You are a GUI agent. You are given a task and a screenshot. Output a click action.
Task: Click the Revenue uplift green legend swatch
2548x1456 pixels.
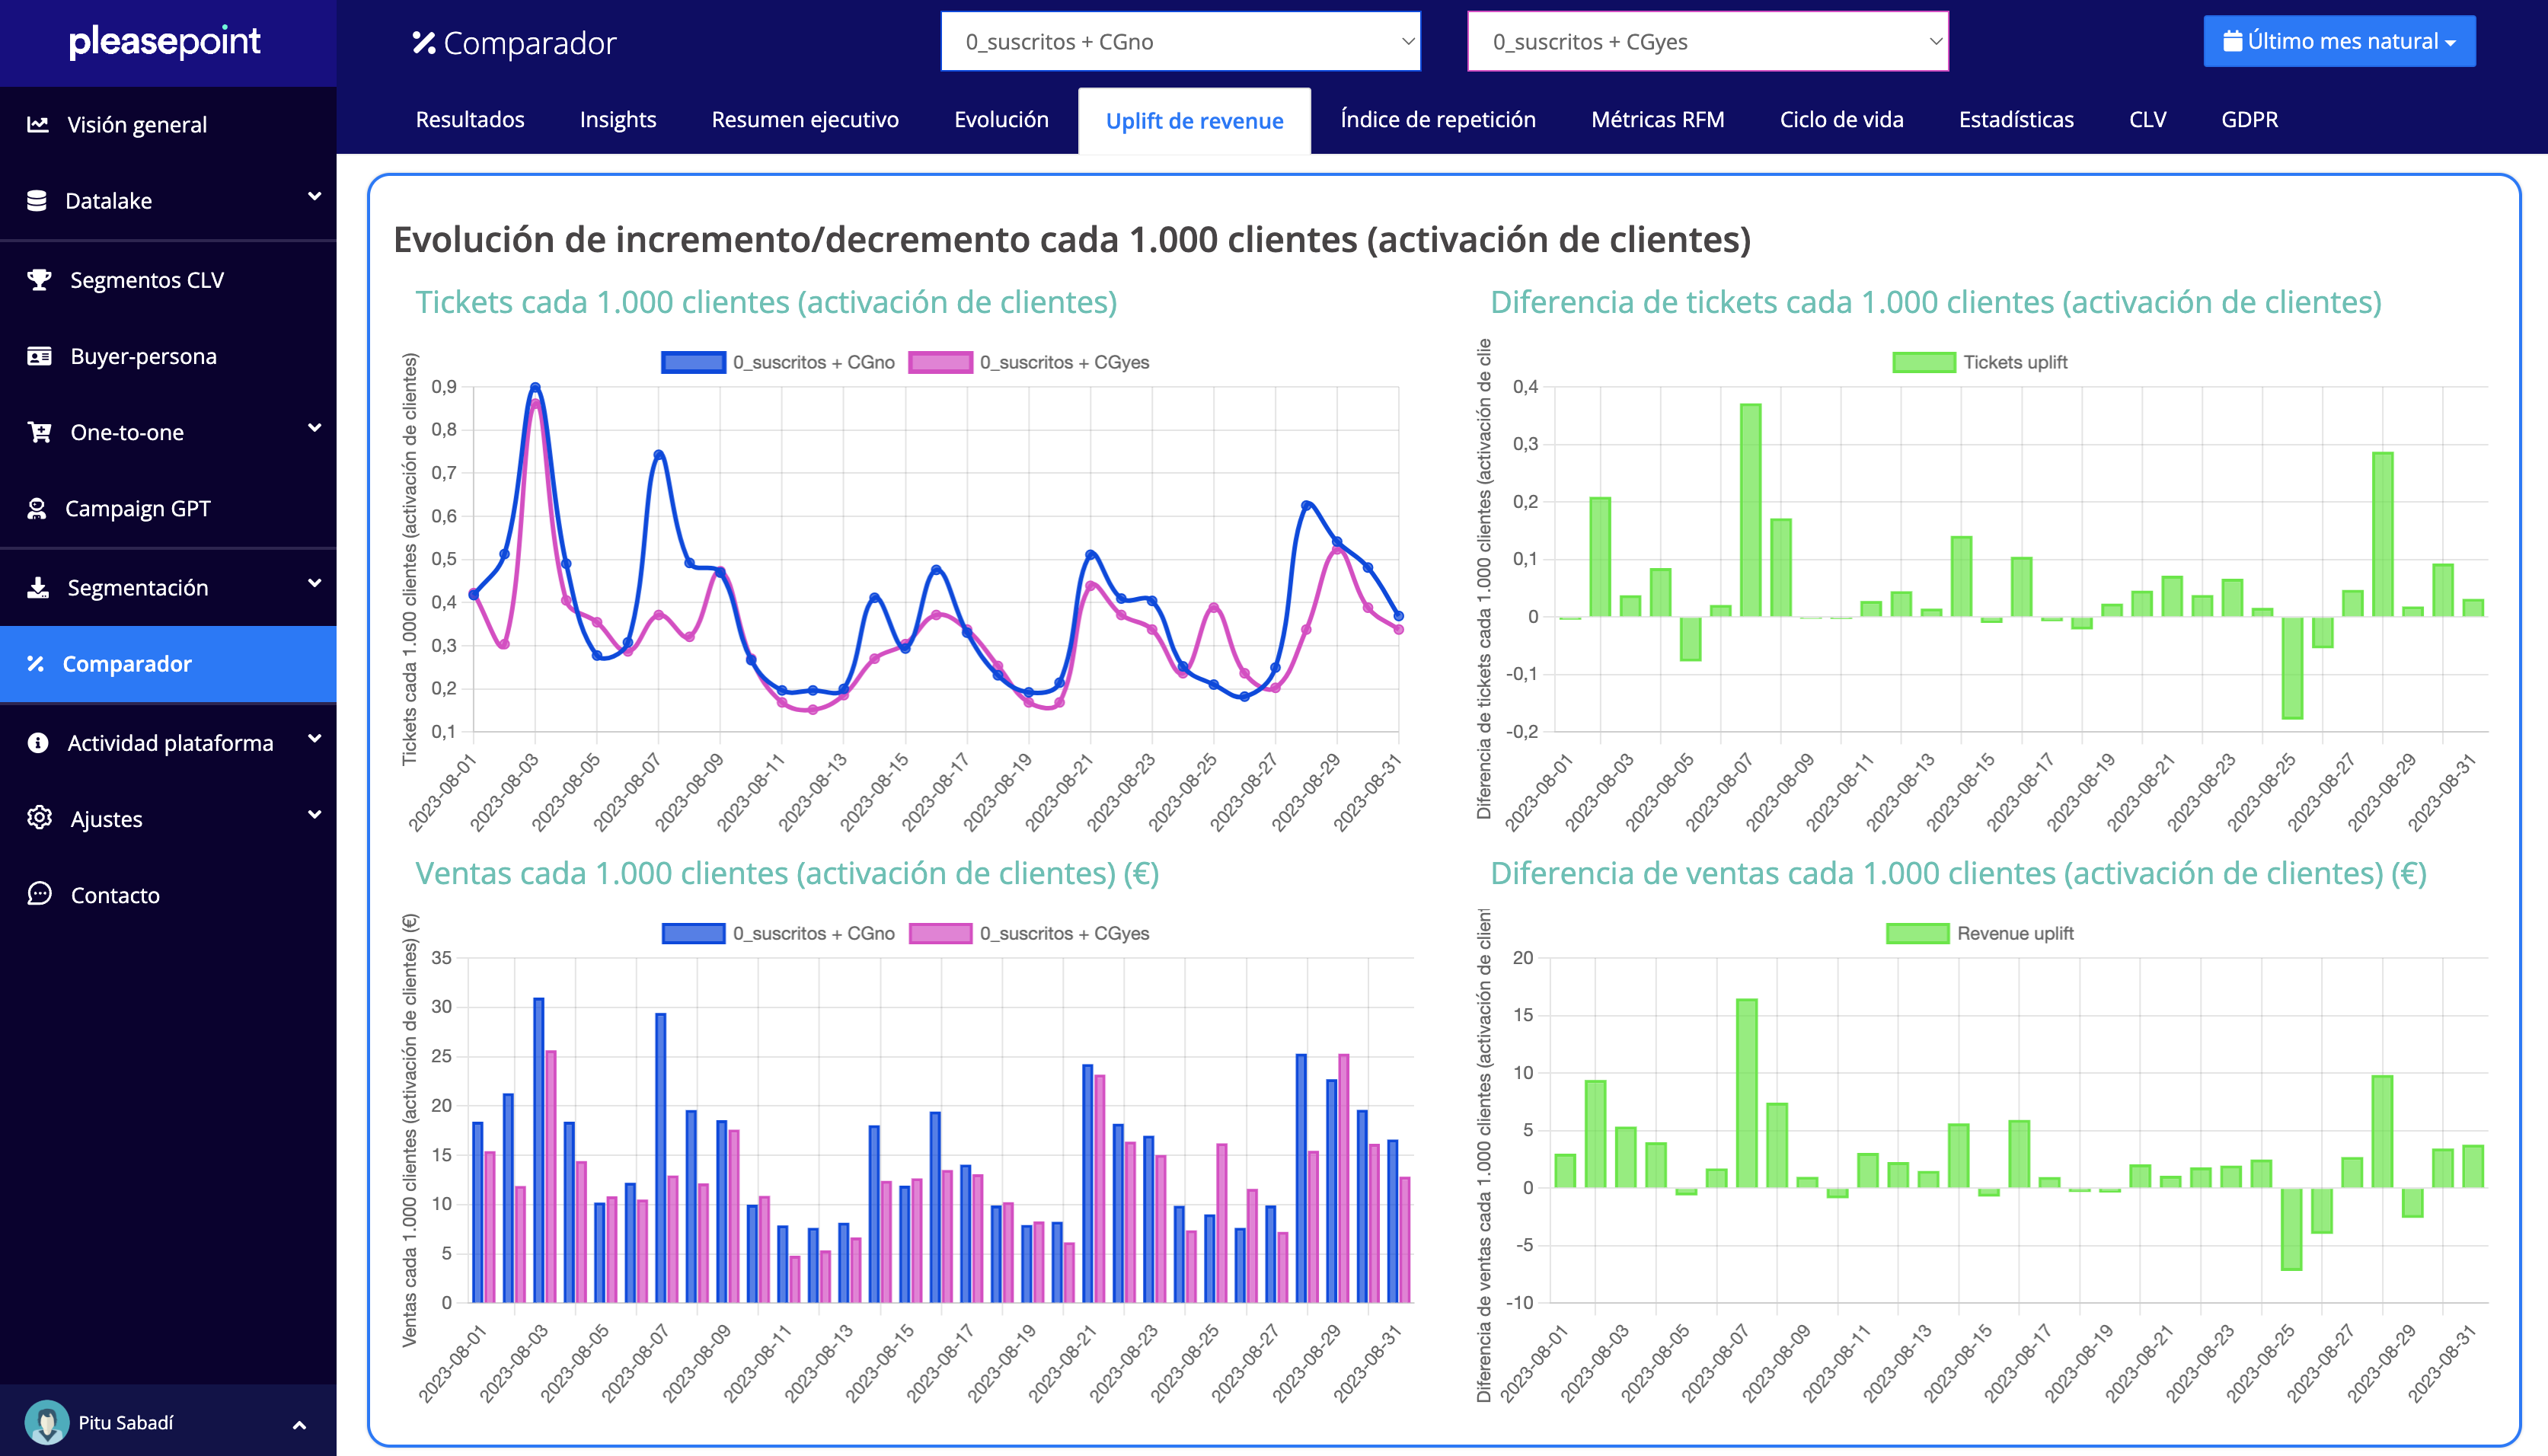pyautogui.click(x=1917, y=933)
